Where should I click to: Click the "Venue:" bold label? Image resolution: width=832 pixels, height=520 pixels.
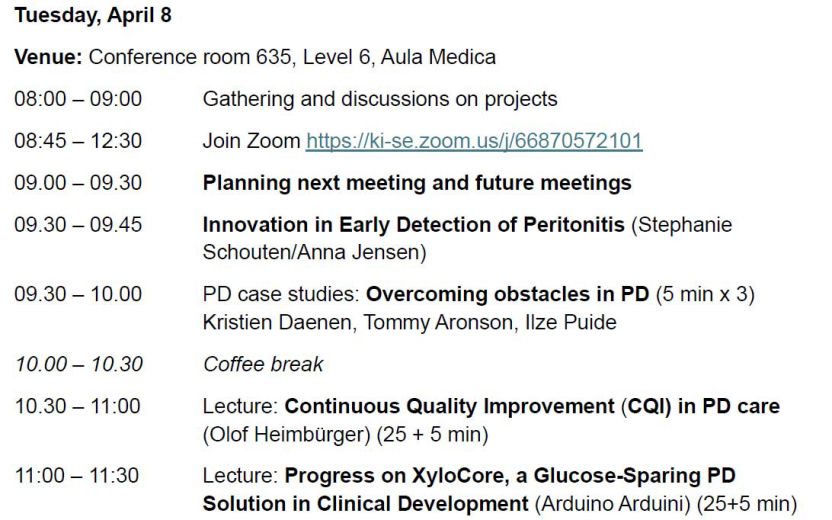[48, 57]
